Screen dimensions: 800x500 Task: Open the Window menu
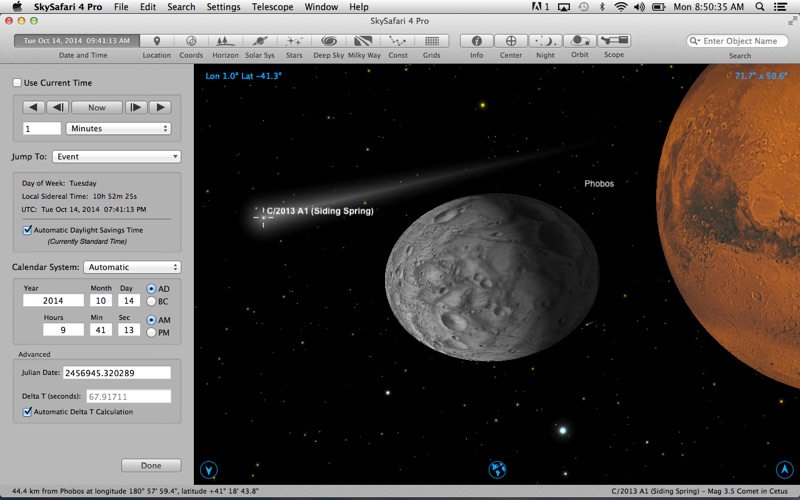point(321,7)
